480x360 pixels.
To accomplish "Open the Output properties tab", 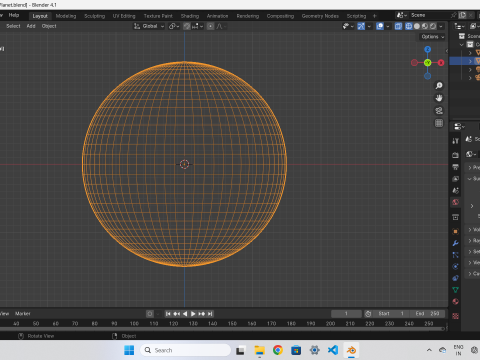I will (455, 167).
